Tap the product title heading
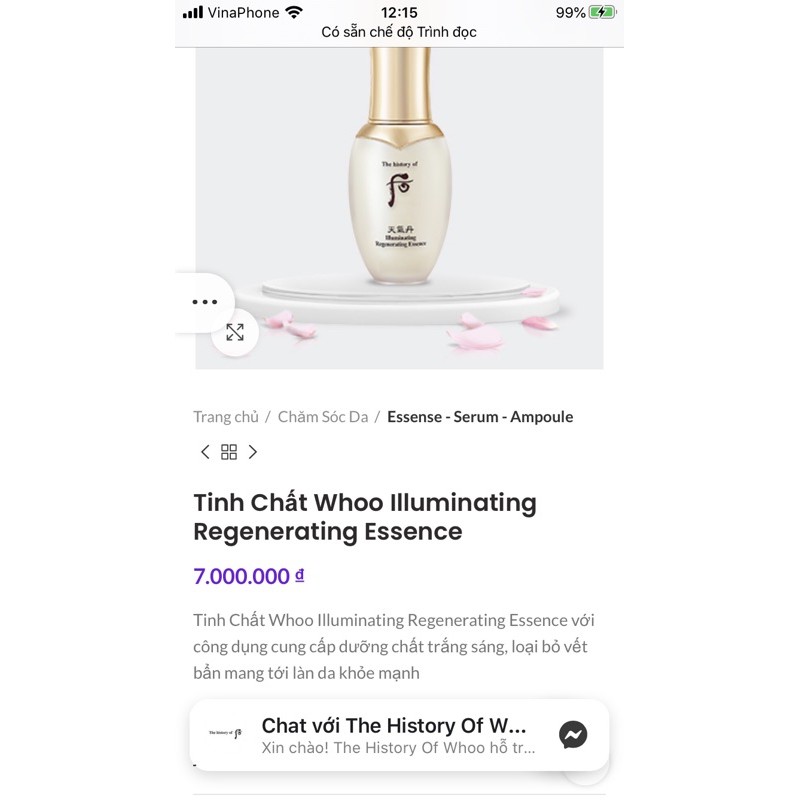 365,517
